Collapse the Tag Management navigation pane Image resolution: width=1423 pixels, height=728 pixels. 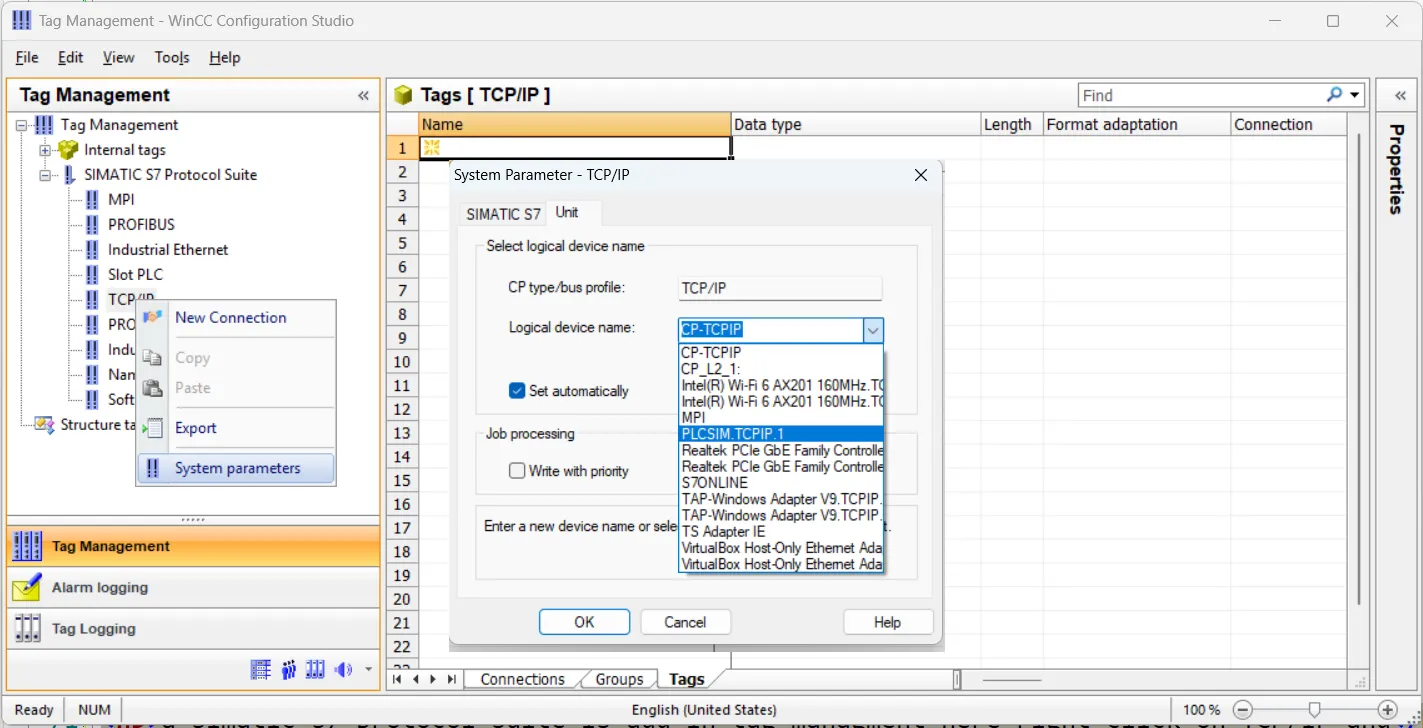[x=363, y=96]
